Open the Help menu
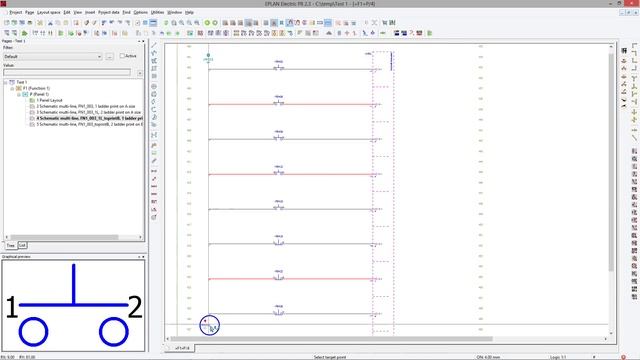 189,12
